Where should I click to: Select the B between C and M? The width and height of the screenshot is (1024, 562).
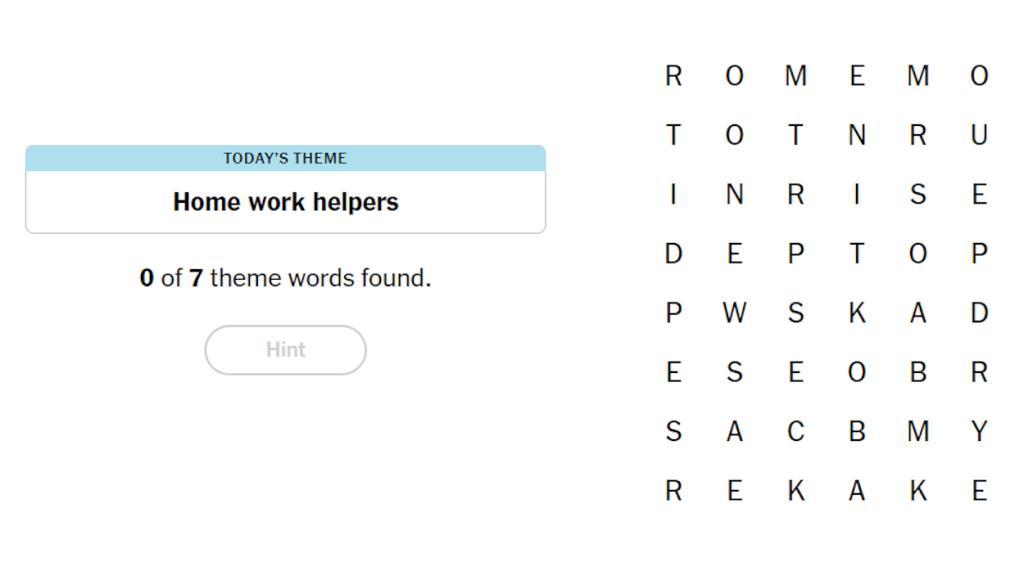[x=857, y=432]
